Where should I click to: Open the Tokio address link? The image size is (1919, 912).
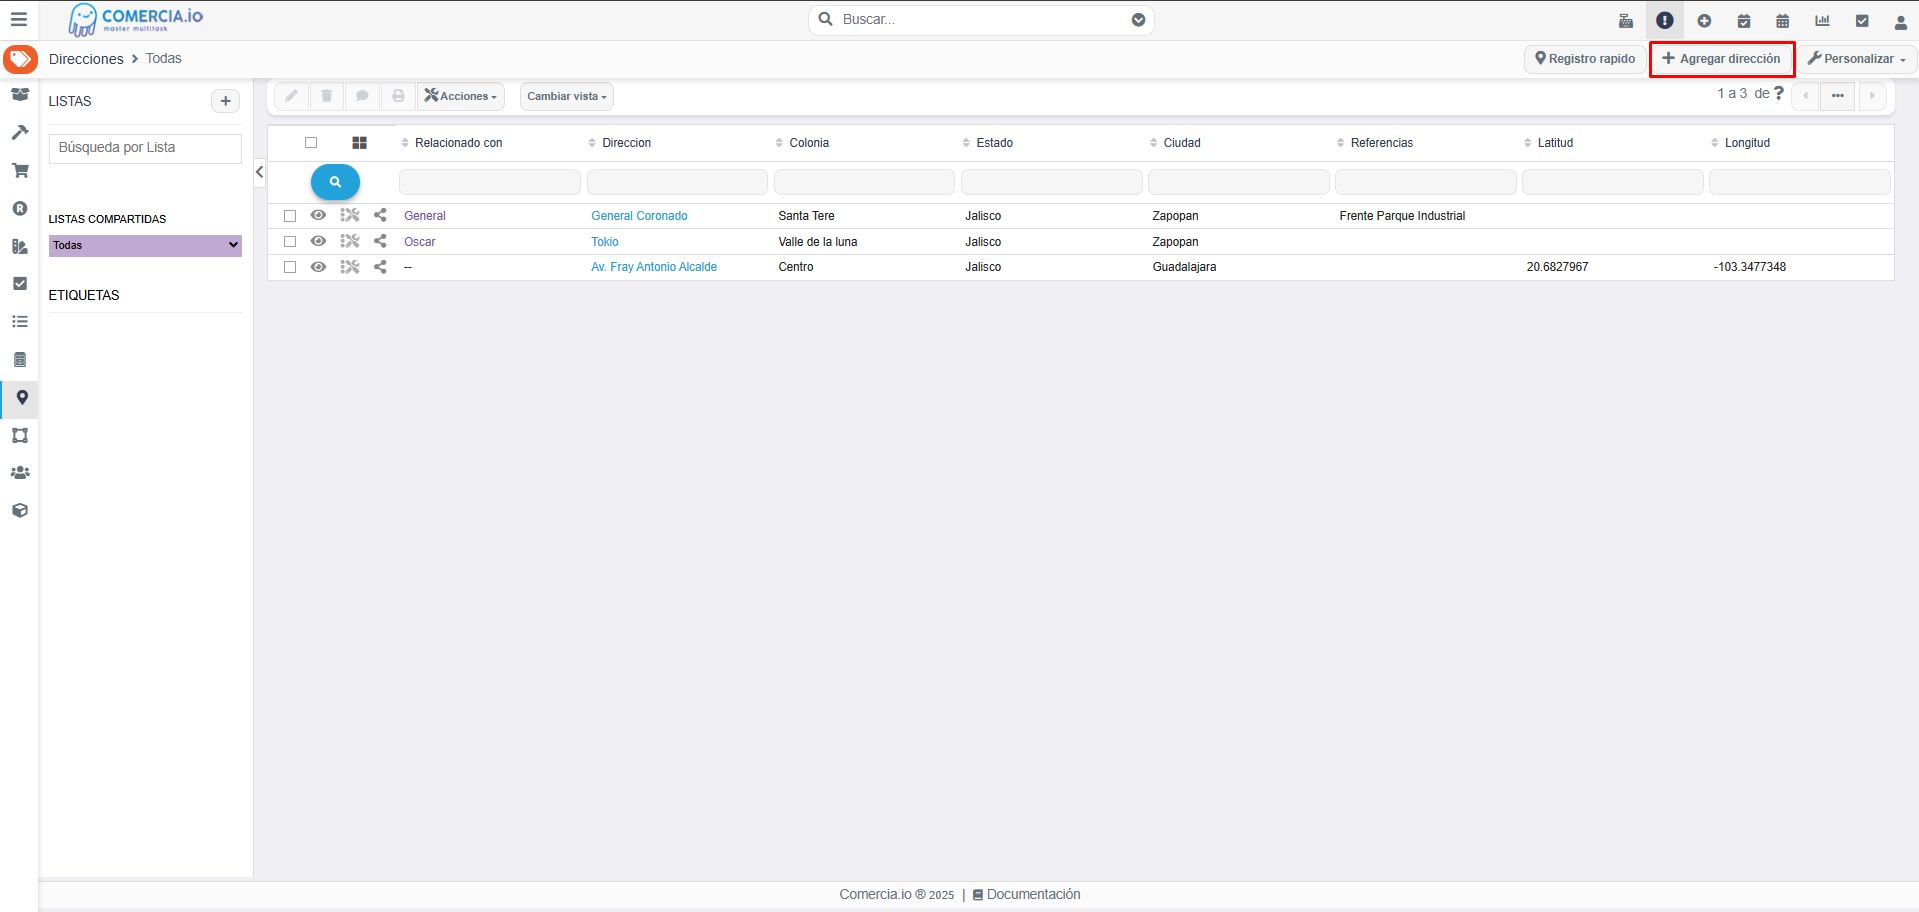(x=605, y=242)
